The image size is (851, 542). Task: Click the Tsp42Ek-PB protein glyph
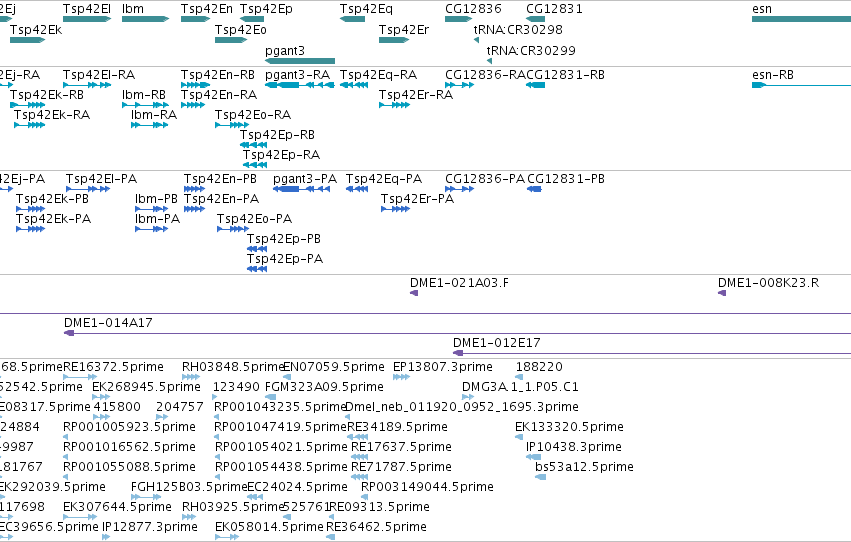(30, 209)
